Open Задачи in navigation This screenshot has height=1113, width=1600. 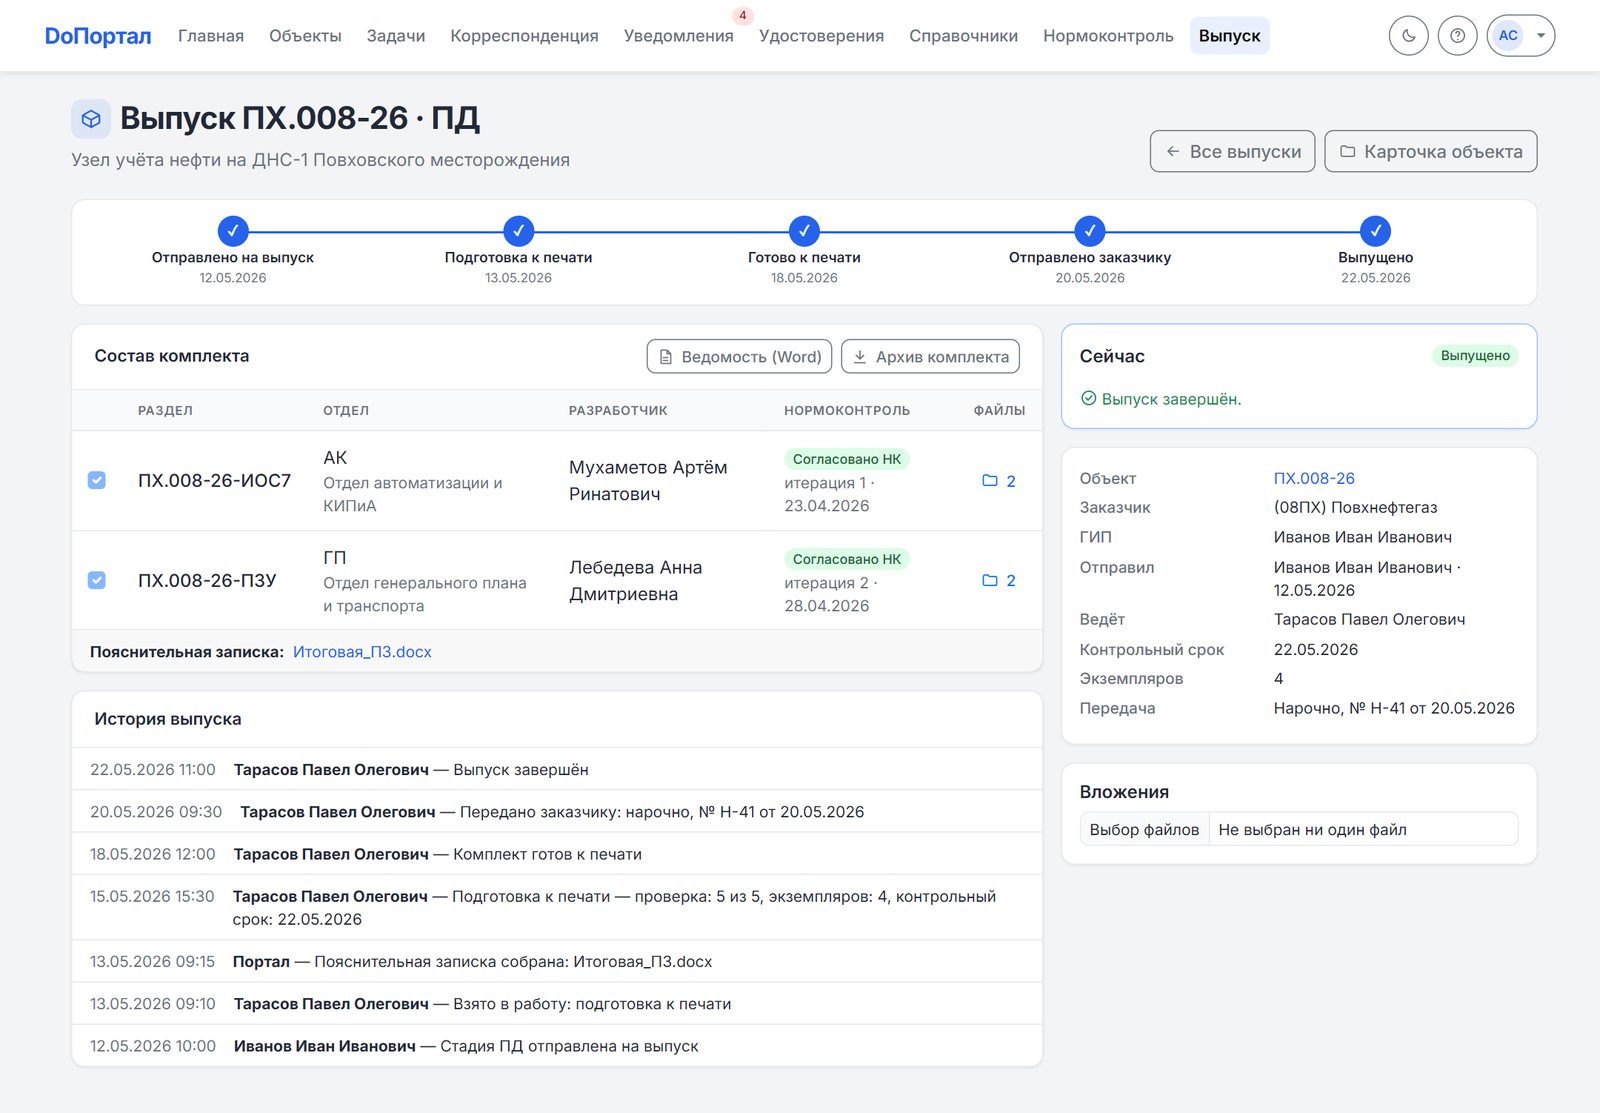pos(396,36)
